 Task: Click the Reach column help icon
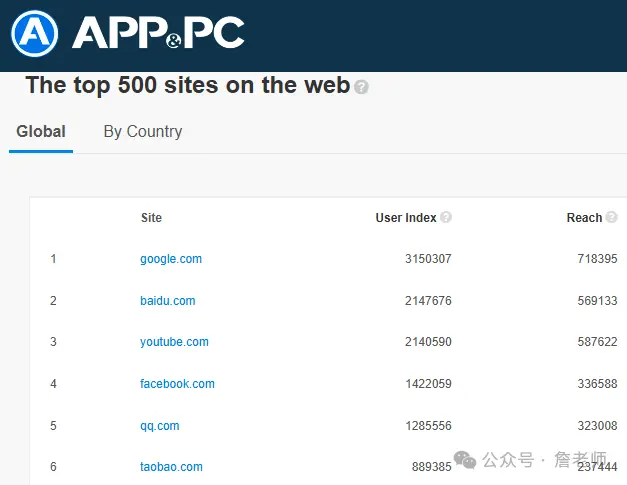tap(611, 217)
